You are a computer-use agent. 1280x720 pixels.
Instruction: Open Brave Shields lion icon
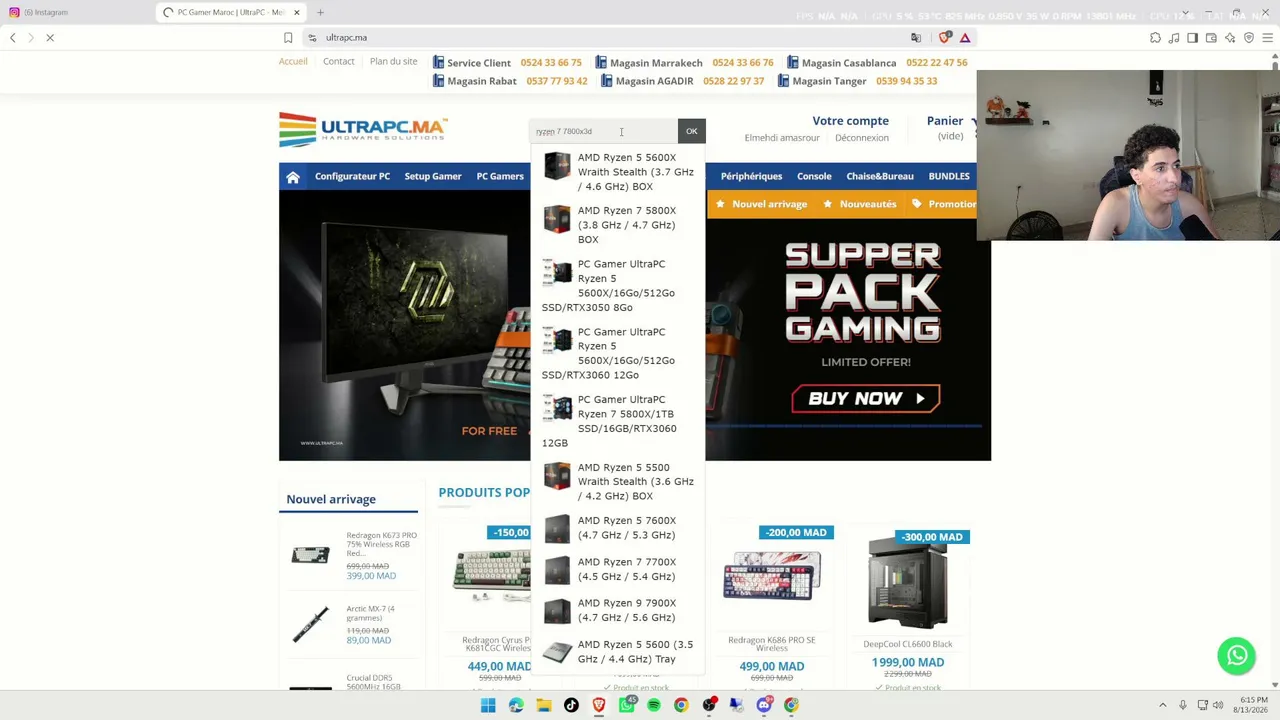coord(945,38)
